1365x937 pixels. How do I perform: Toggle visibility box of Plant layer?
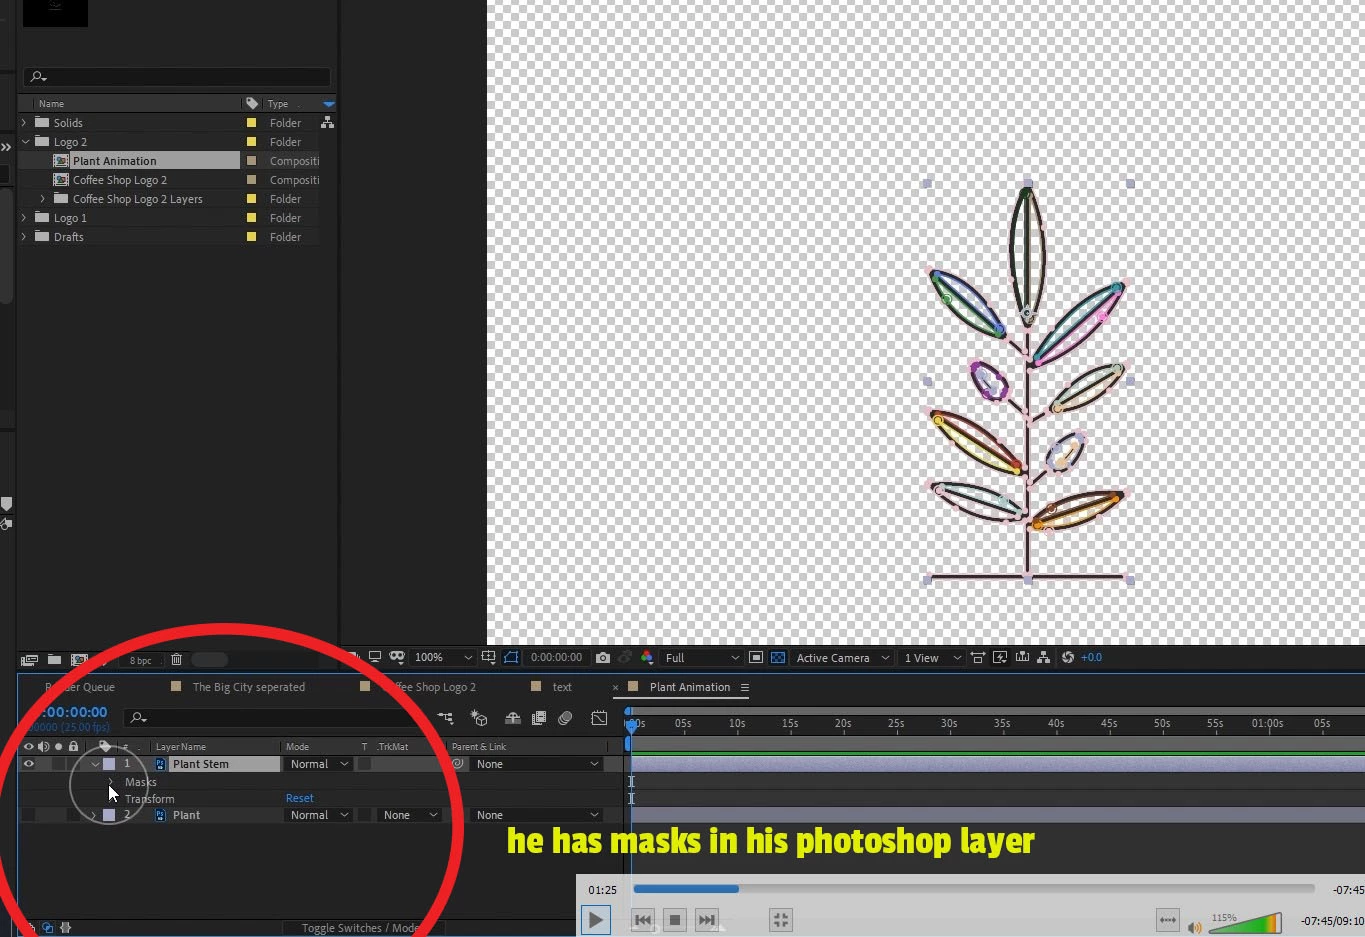(28, 815)
